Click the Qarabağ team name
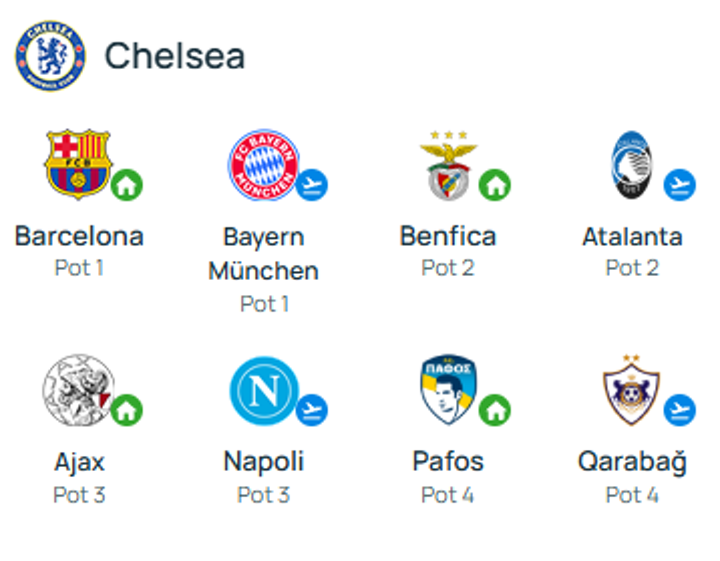 click(632, 462)
